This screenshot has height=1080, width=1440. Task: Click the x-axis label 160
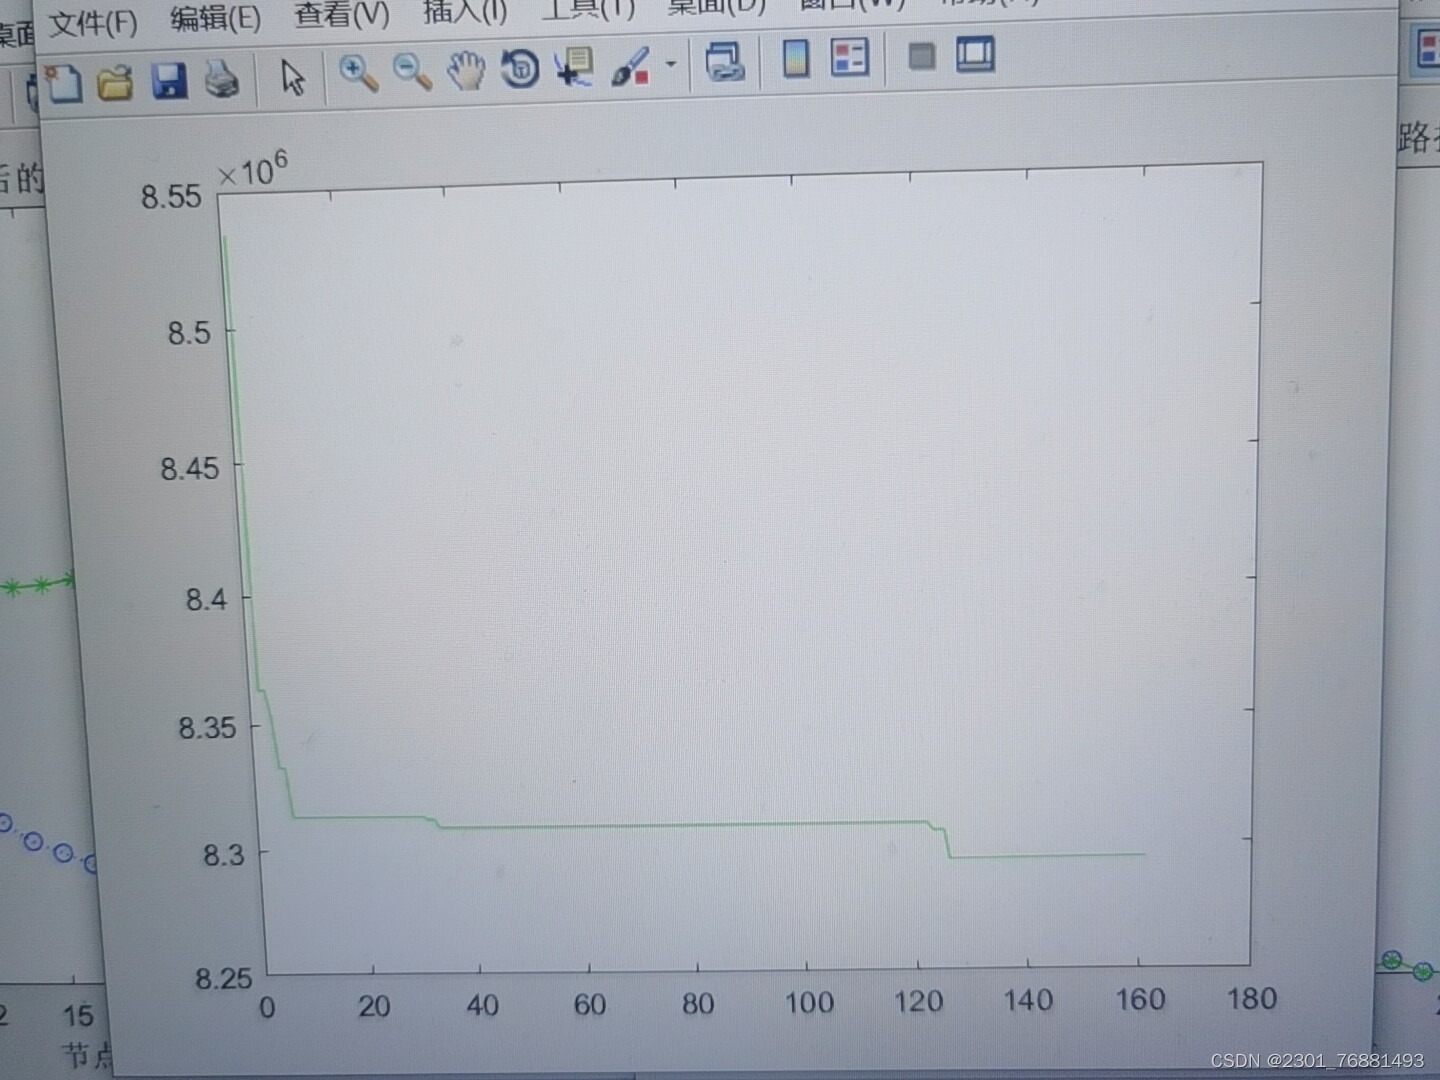click(1140, 999)
